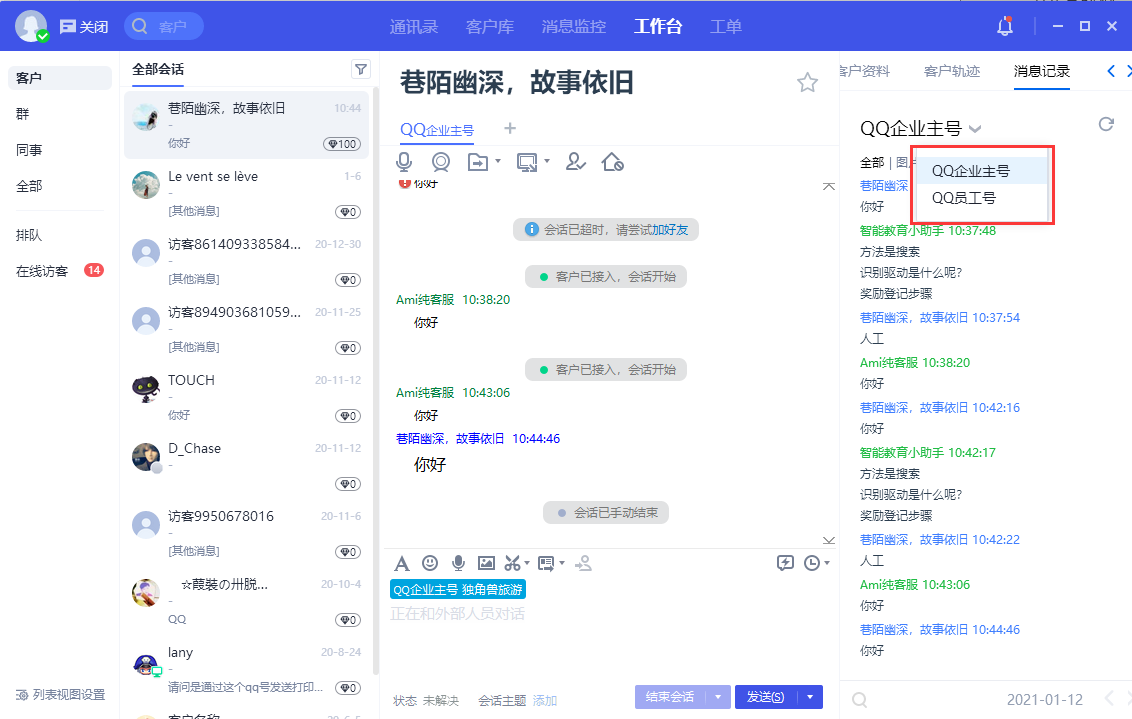Open the 通讯录 tab
Viewport: 1132px width, 719px height.
[x=414, y=27]
